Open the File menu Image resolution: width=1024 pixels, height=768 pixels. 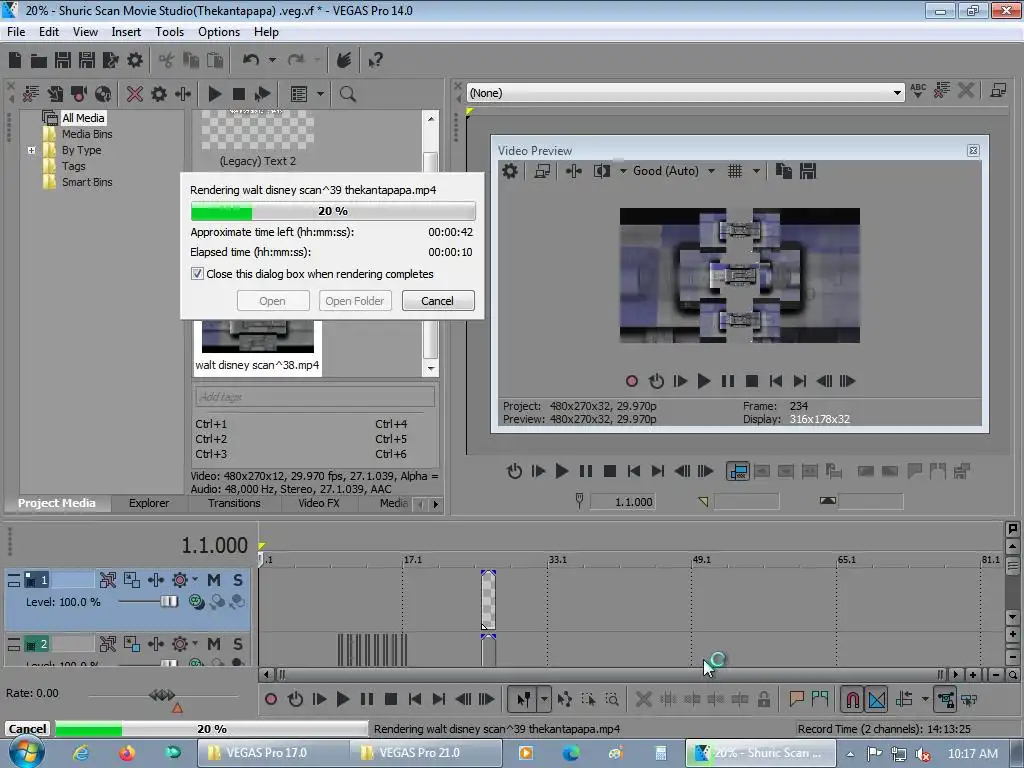16,32
